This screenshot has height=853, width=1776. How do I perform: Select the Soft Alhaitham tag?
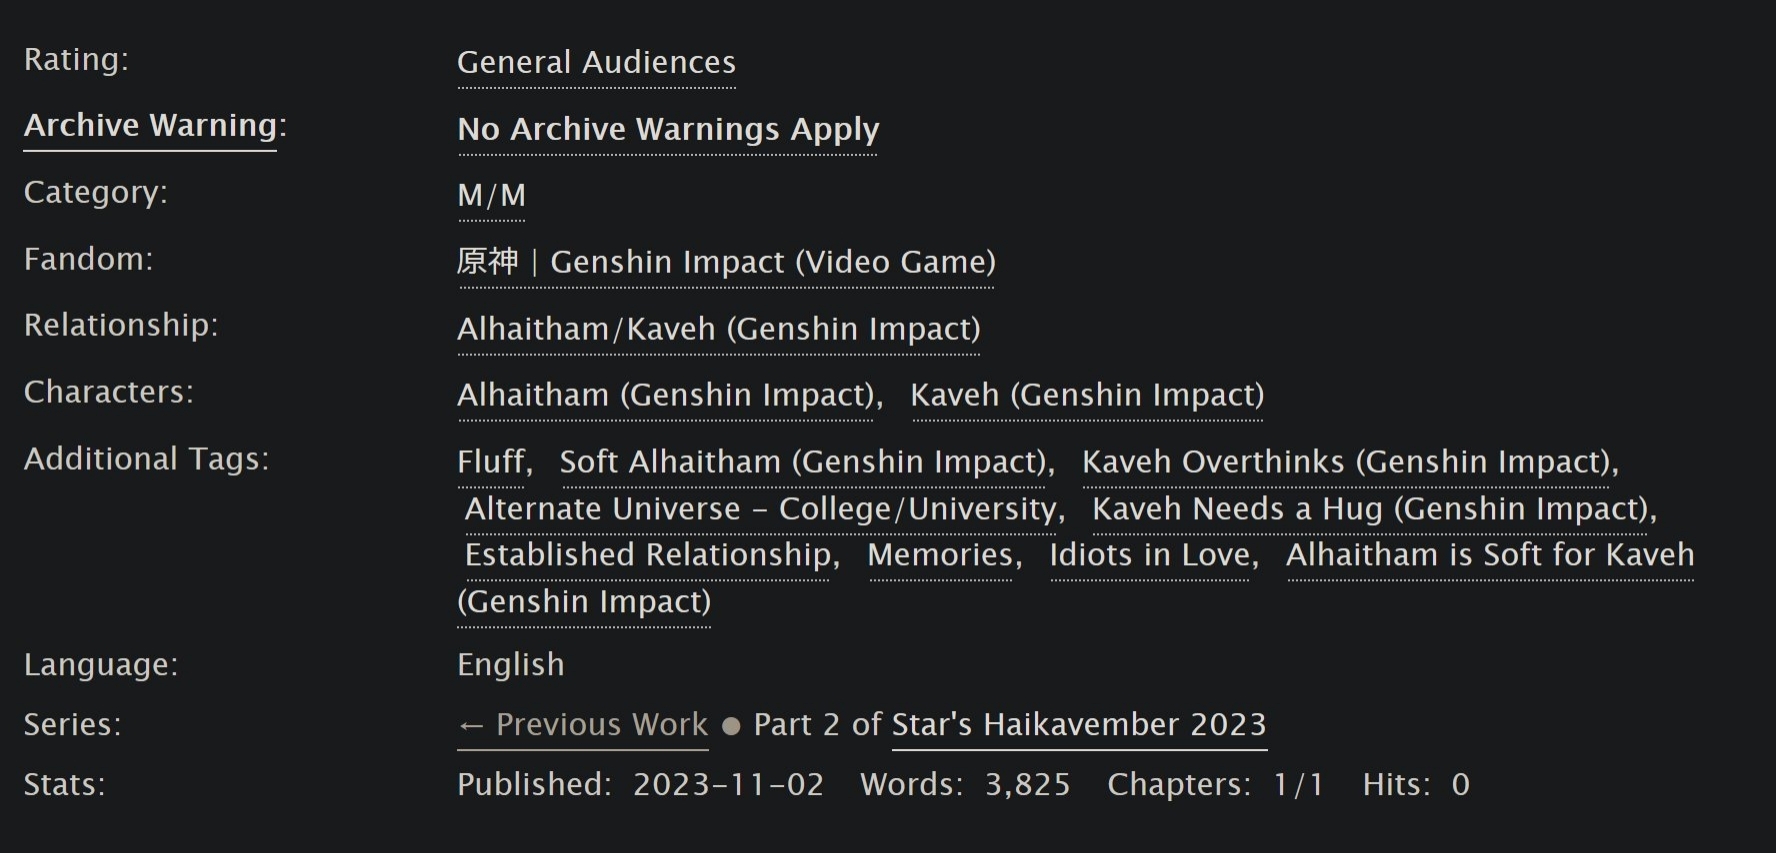pos(803,463)
